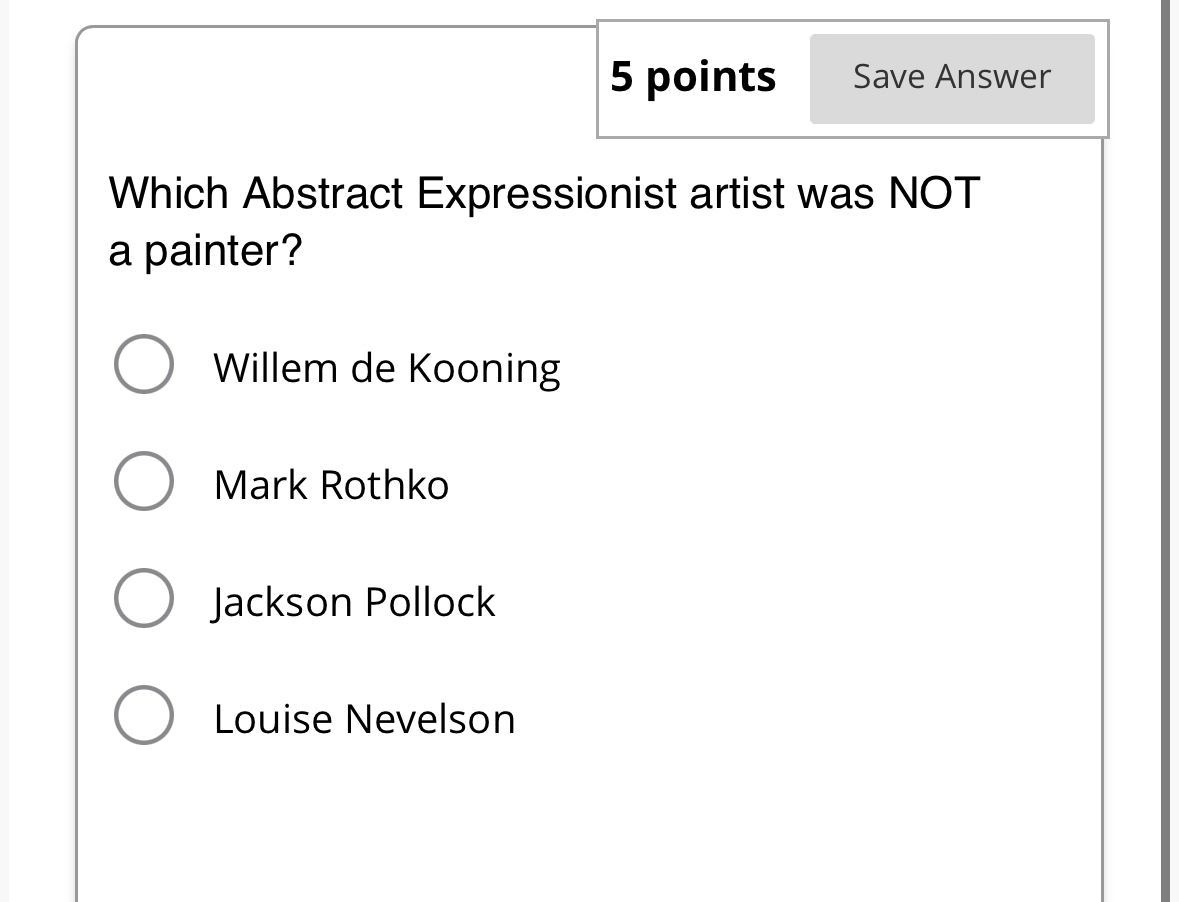Click the Save Answer button
The image size is (1179, 902).
[951, 76]
